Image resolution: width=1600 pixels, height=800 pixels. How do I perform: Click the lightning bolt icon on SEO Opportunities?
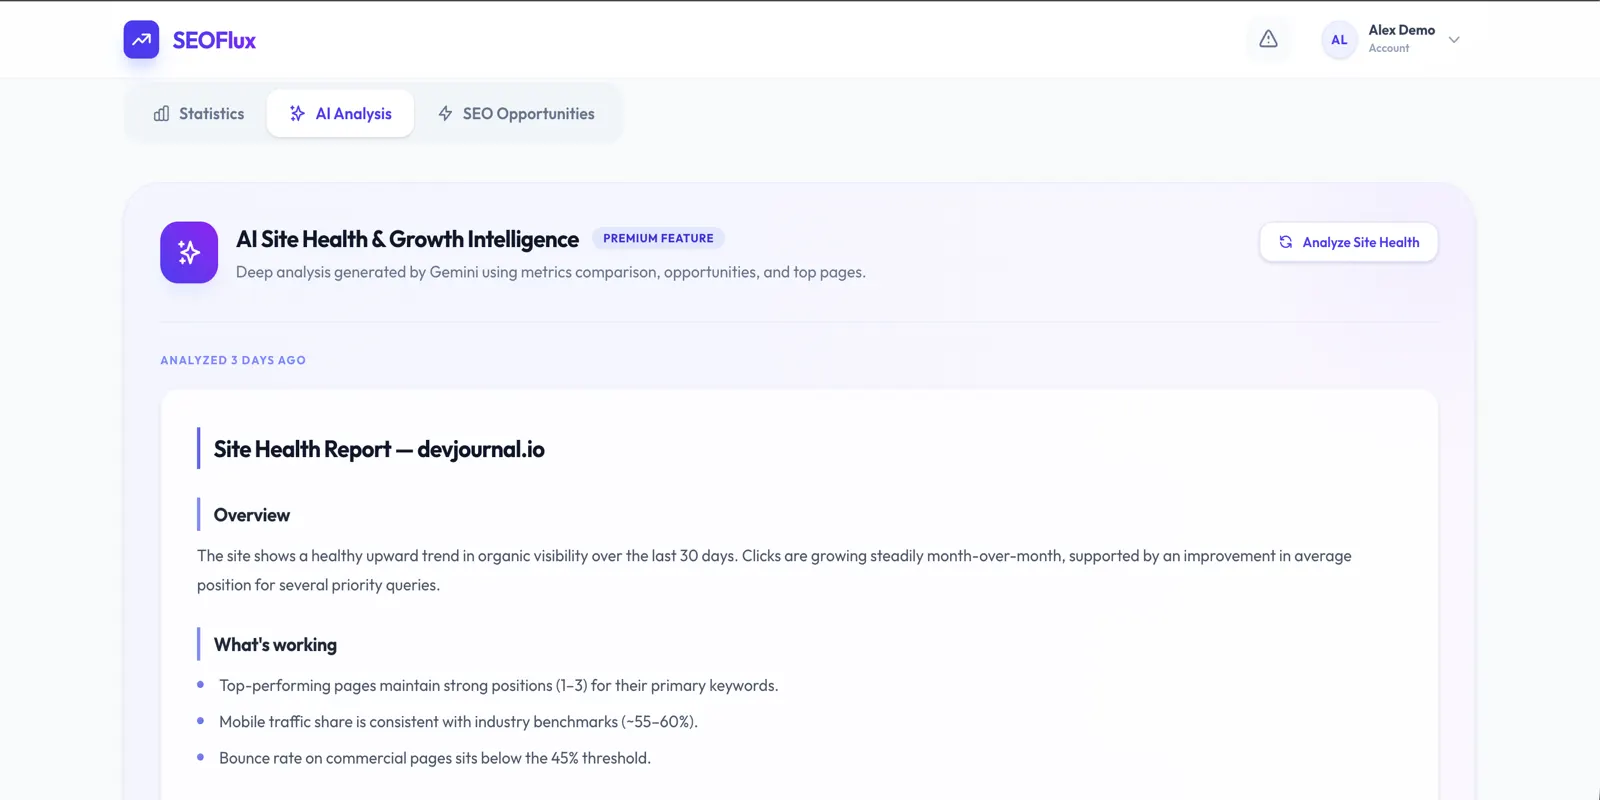pyautogui.click(x=445, y=114)
